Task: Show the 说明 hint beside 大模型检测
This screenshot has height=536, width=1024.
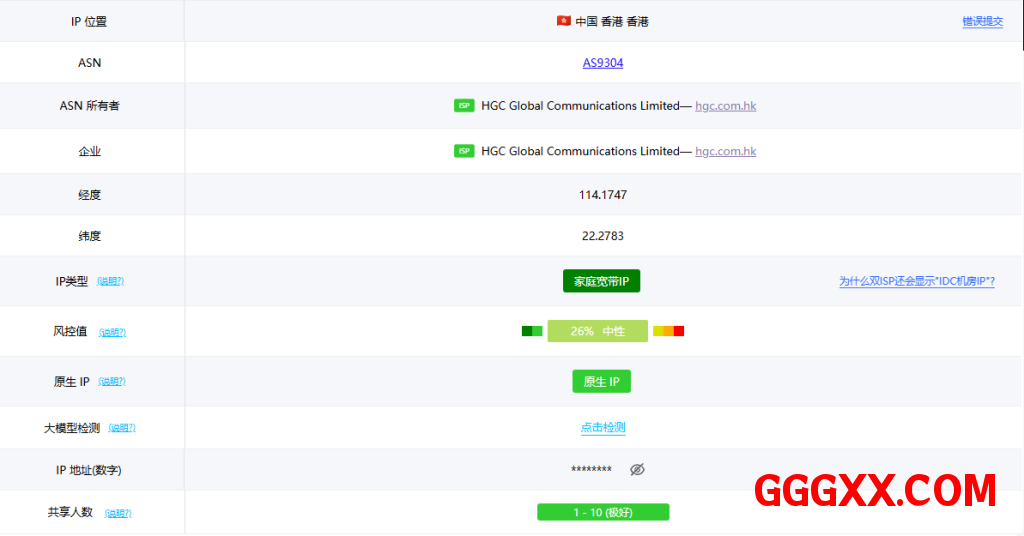Action: click(122, 428)
